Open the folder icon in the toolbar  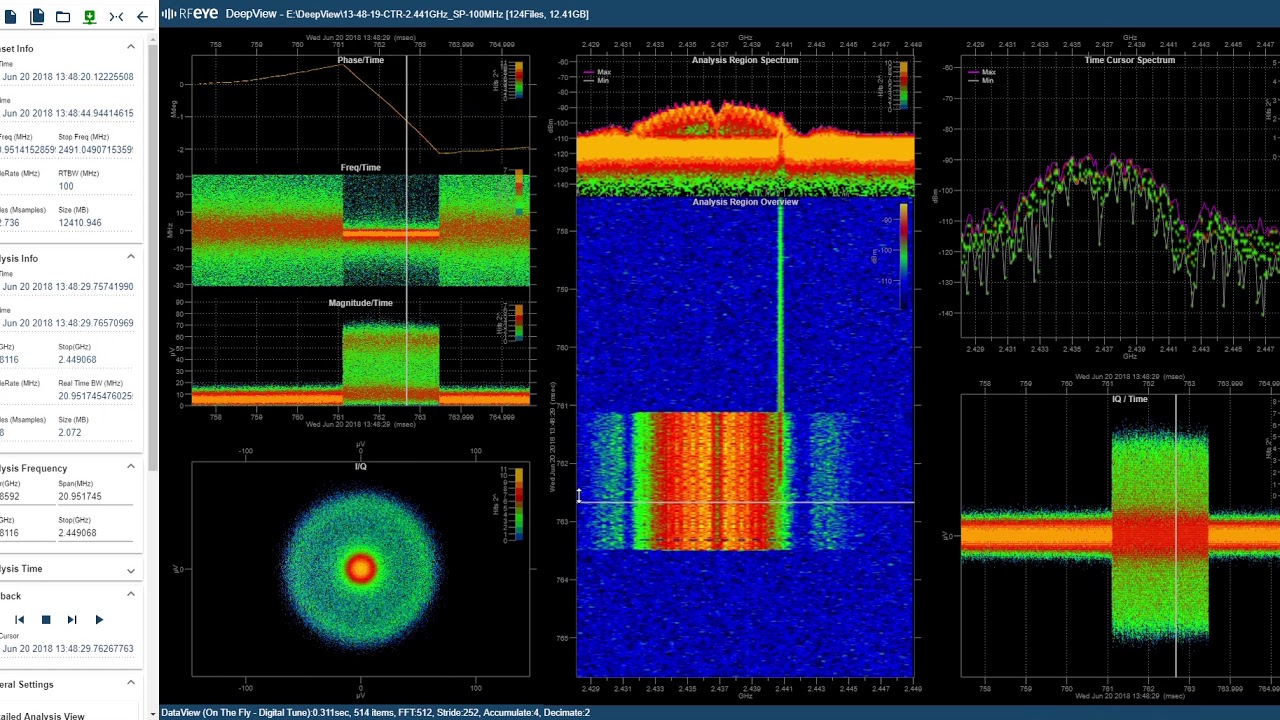click(x=63, y=16)
